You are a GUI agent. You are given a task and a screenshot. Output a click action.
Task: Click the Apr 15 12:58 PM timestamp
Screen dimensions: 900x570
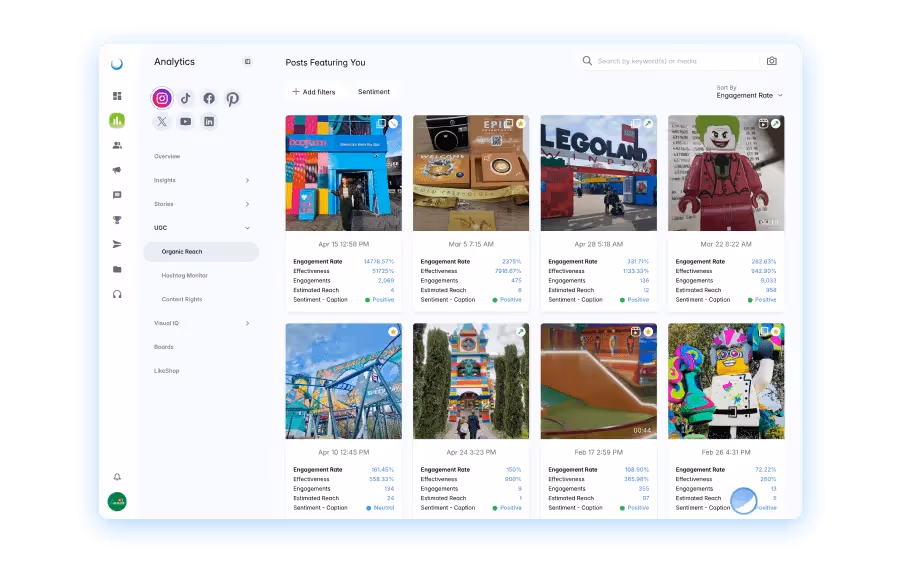344,244
